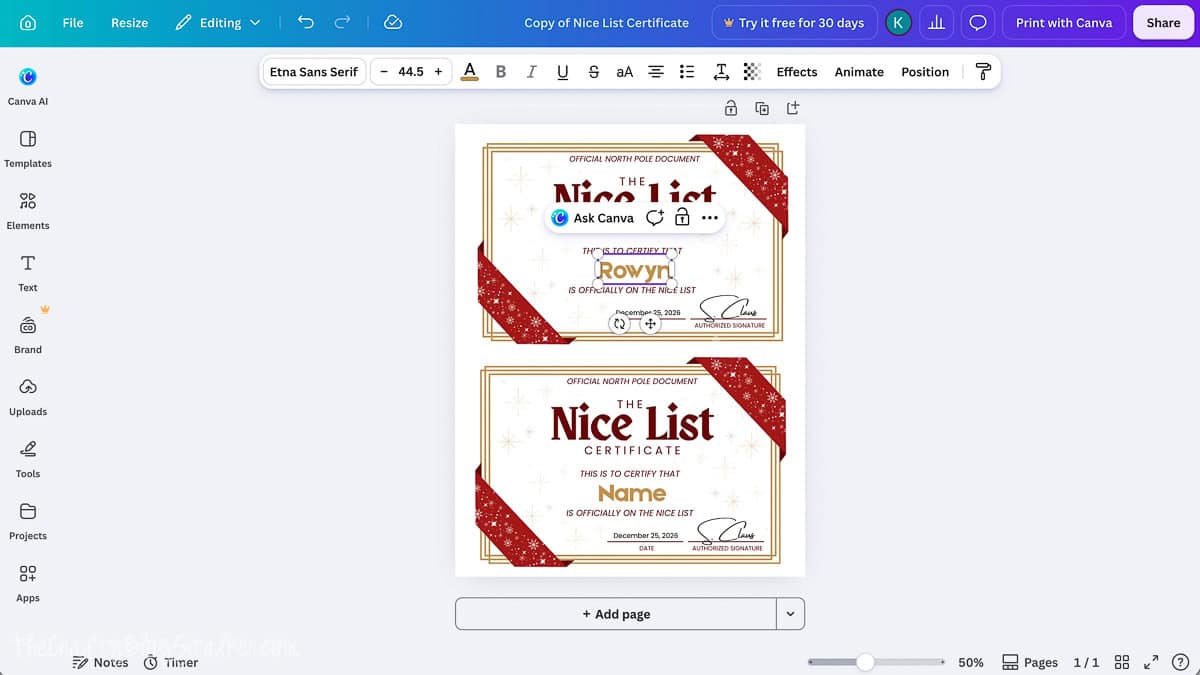The width and height of the screenshot is (1200, 675).
Task: Open text Effects
Action: coord(797,72)
